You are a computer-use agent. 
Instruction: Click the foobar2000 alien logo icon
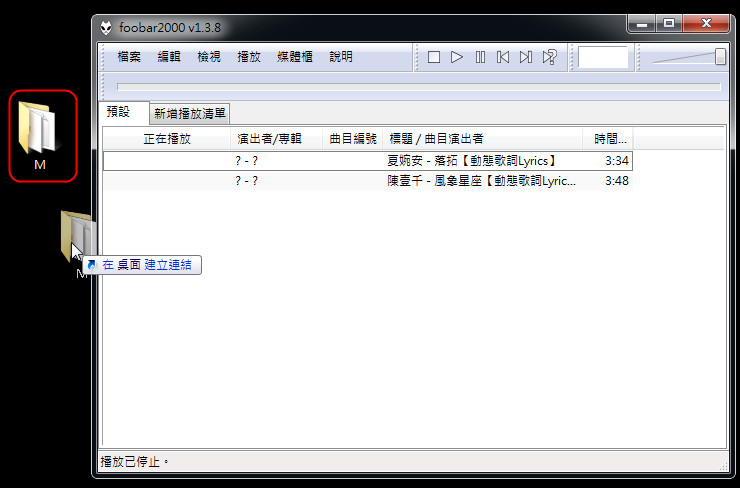106,28
